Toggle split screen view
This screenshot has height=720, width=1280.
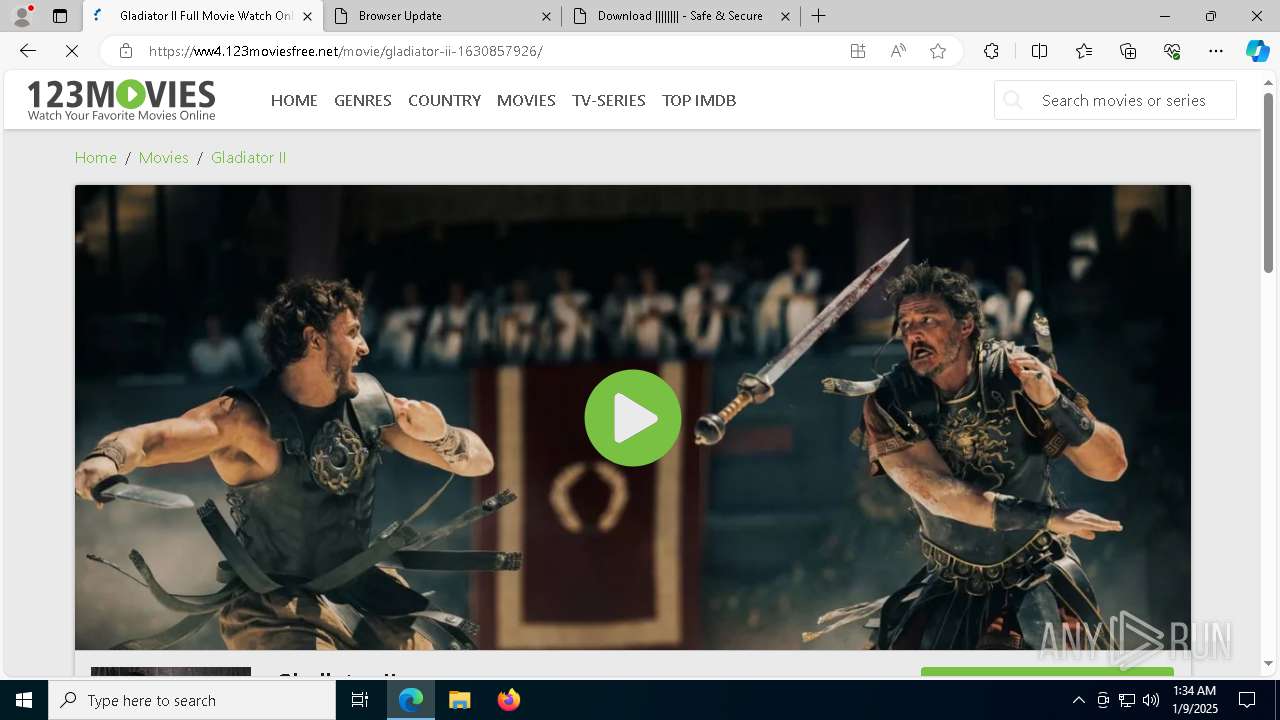pyautogui.click(x=1039, y=51)
